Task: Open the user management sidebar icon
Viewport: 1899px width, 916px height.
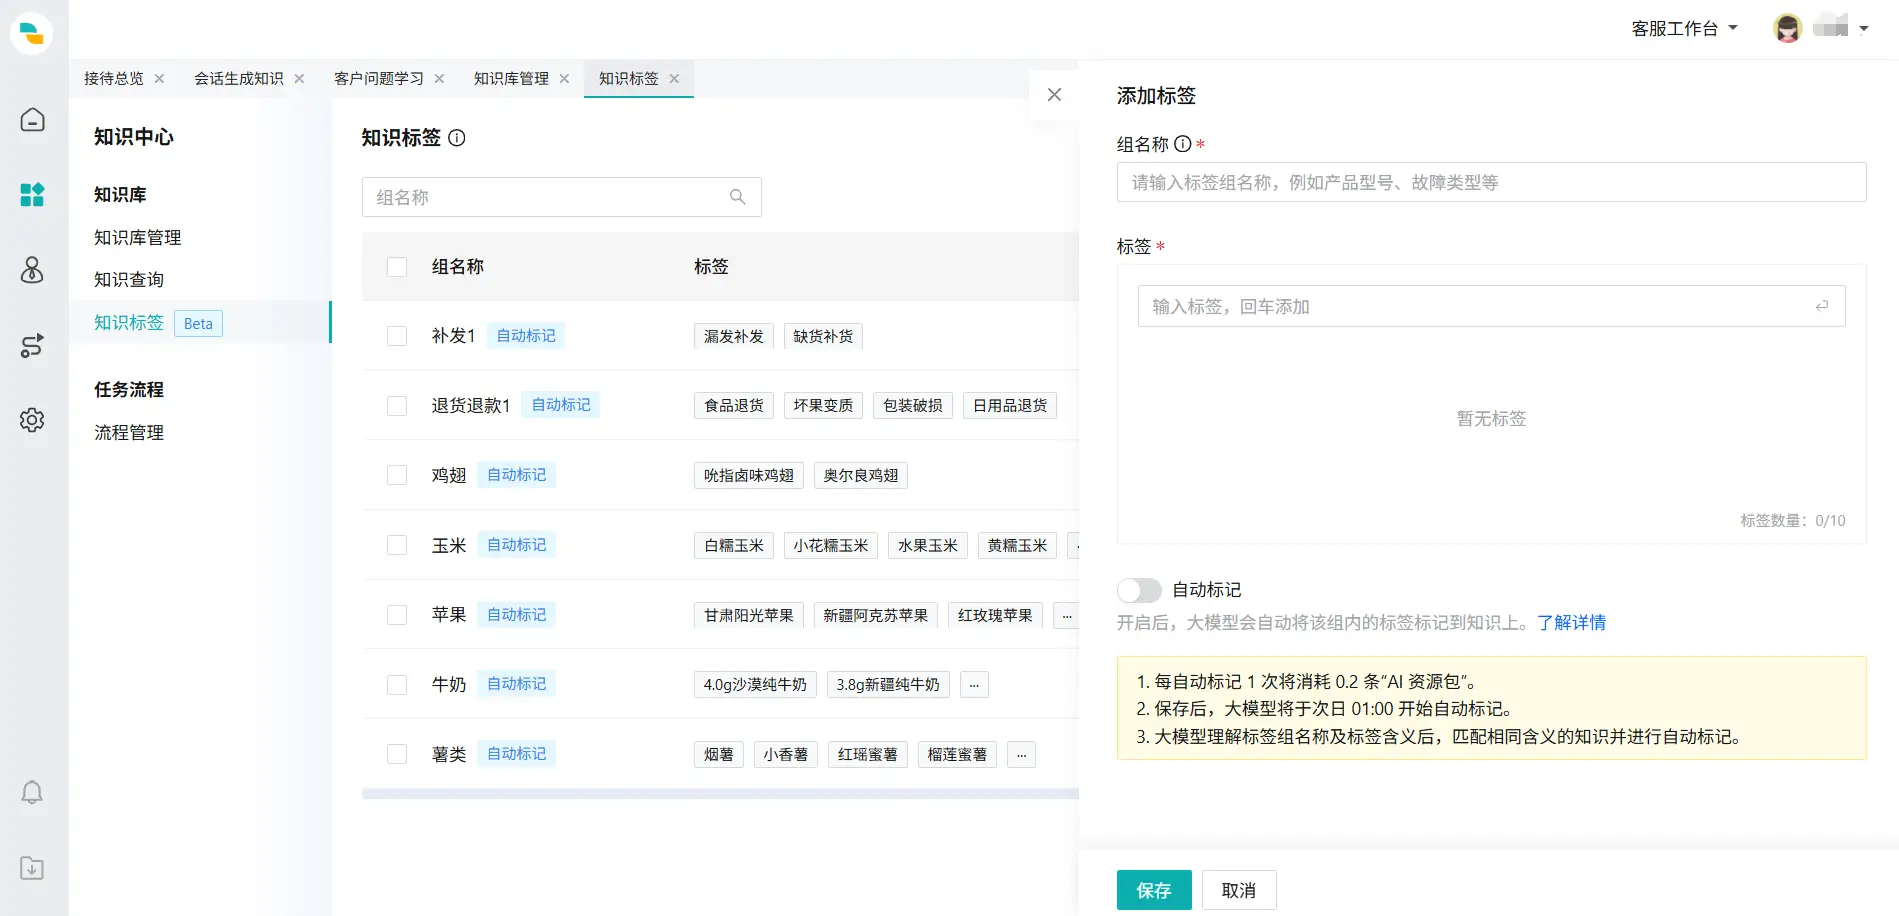Action: coord(32,270)
